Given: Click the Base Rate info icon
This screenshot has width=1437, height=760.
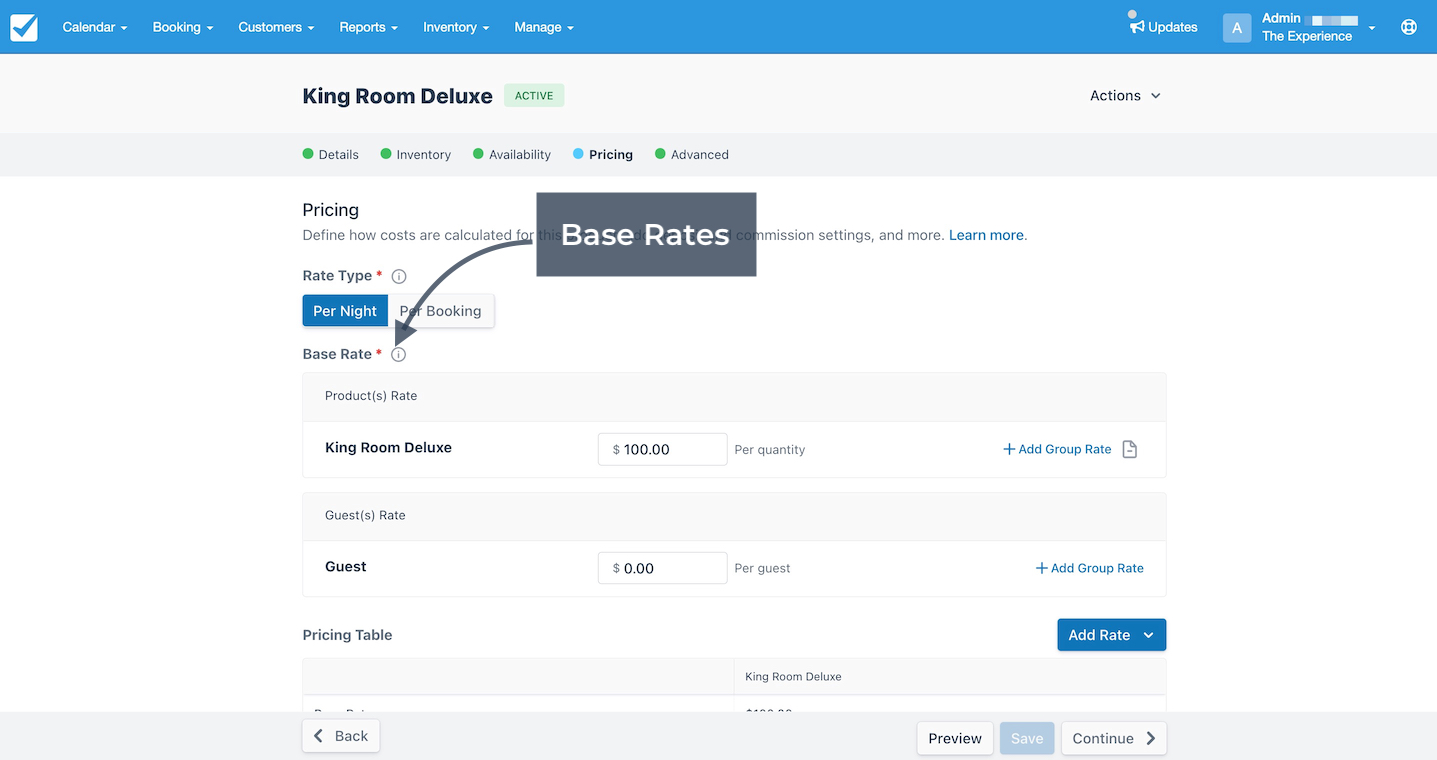Looking at the screenshot, I should point(399,354).
